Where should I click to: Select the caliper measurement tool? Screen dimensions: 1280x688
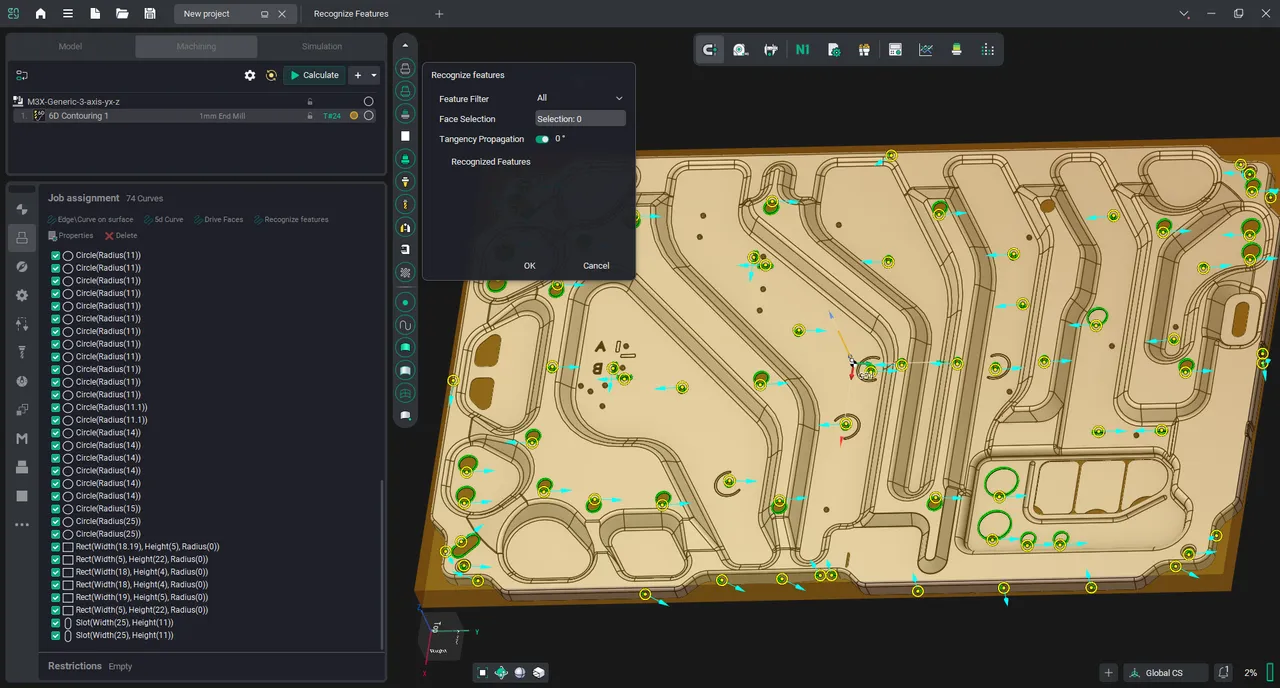tap(771, 49)
